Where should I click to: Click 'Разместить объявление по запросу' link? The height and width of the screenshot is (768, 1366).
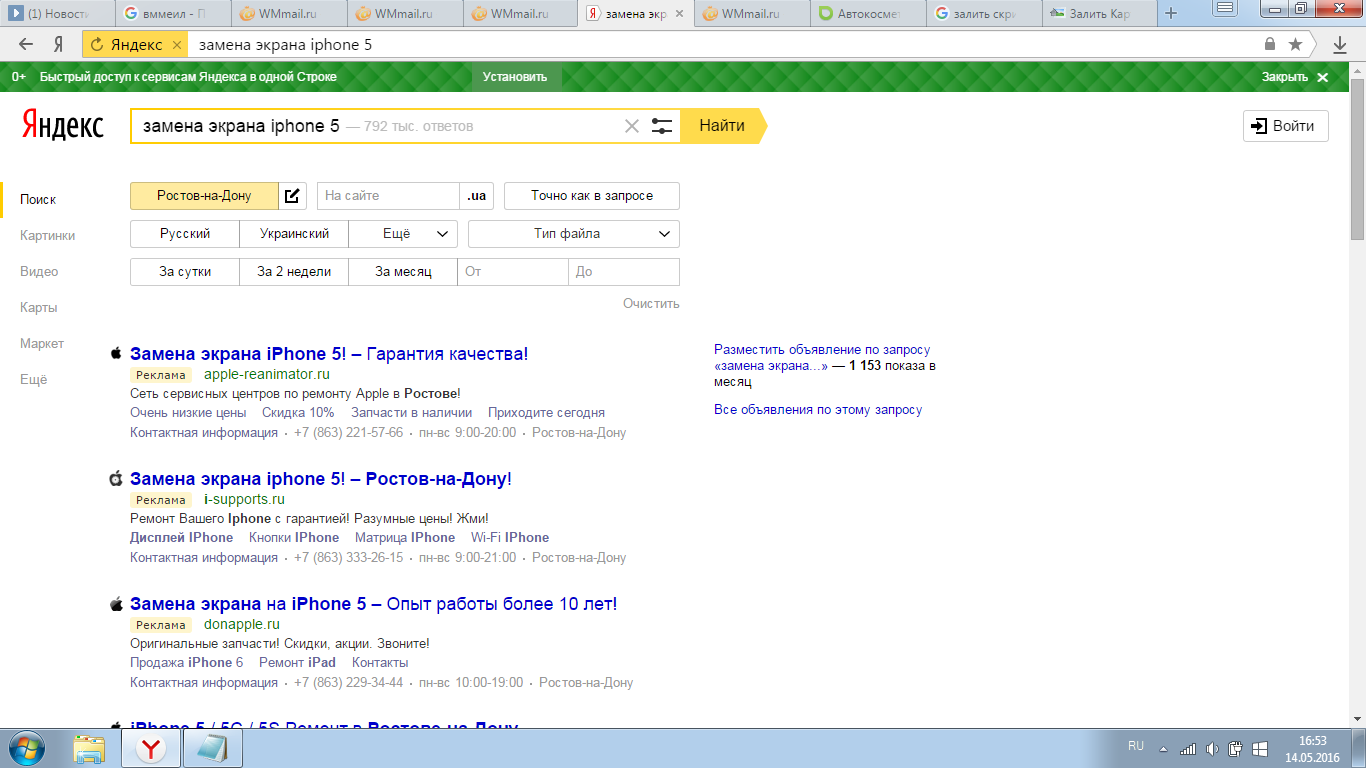(822, 350)
